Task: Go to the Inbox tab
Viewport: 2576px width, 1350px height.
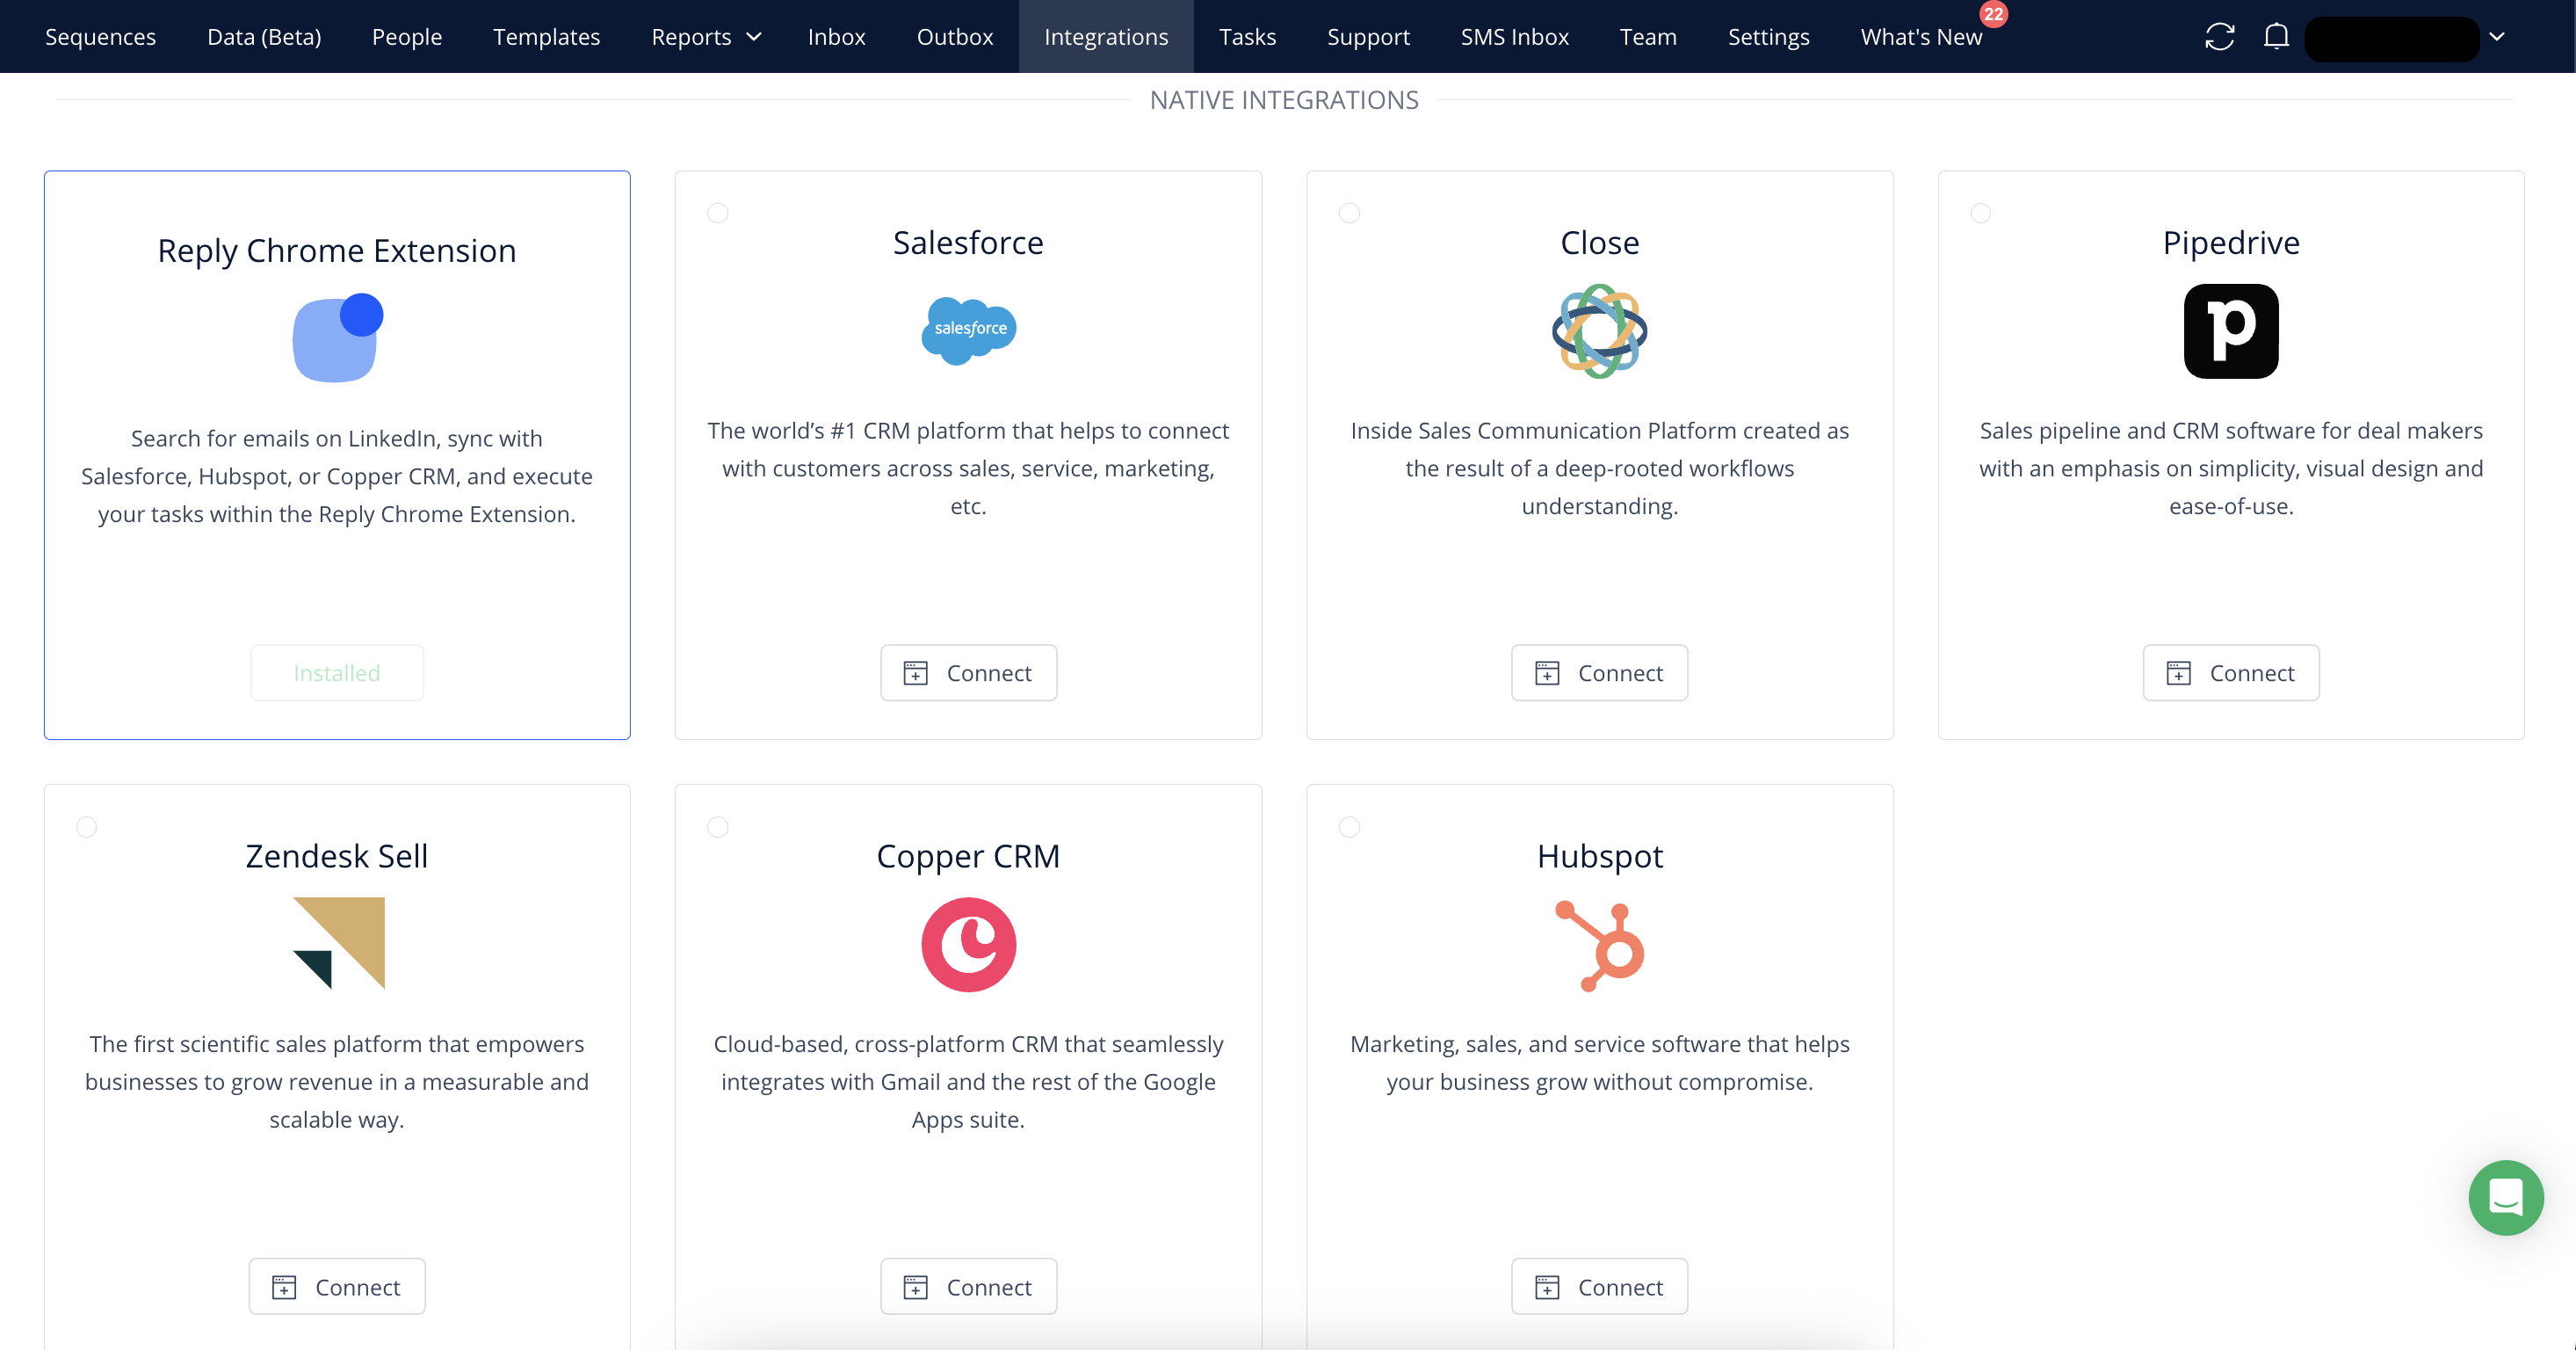Action: coord(836,37)
